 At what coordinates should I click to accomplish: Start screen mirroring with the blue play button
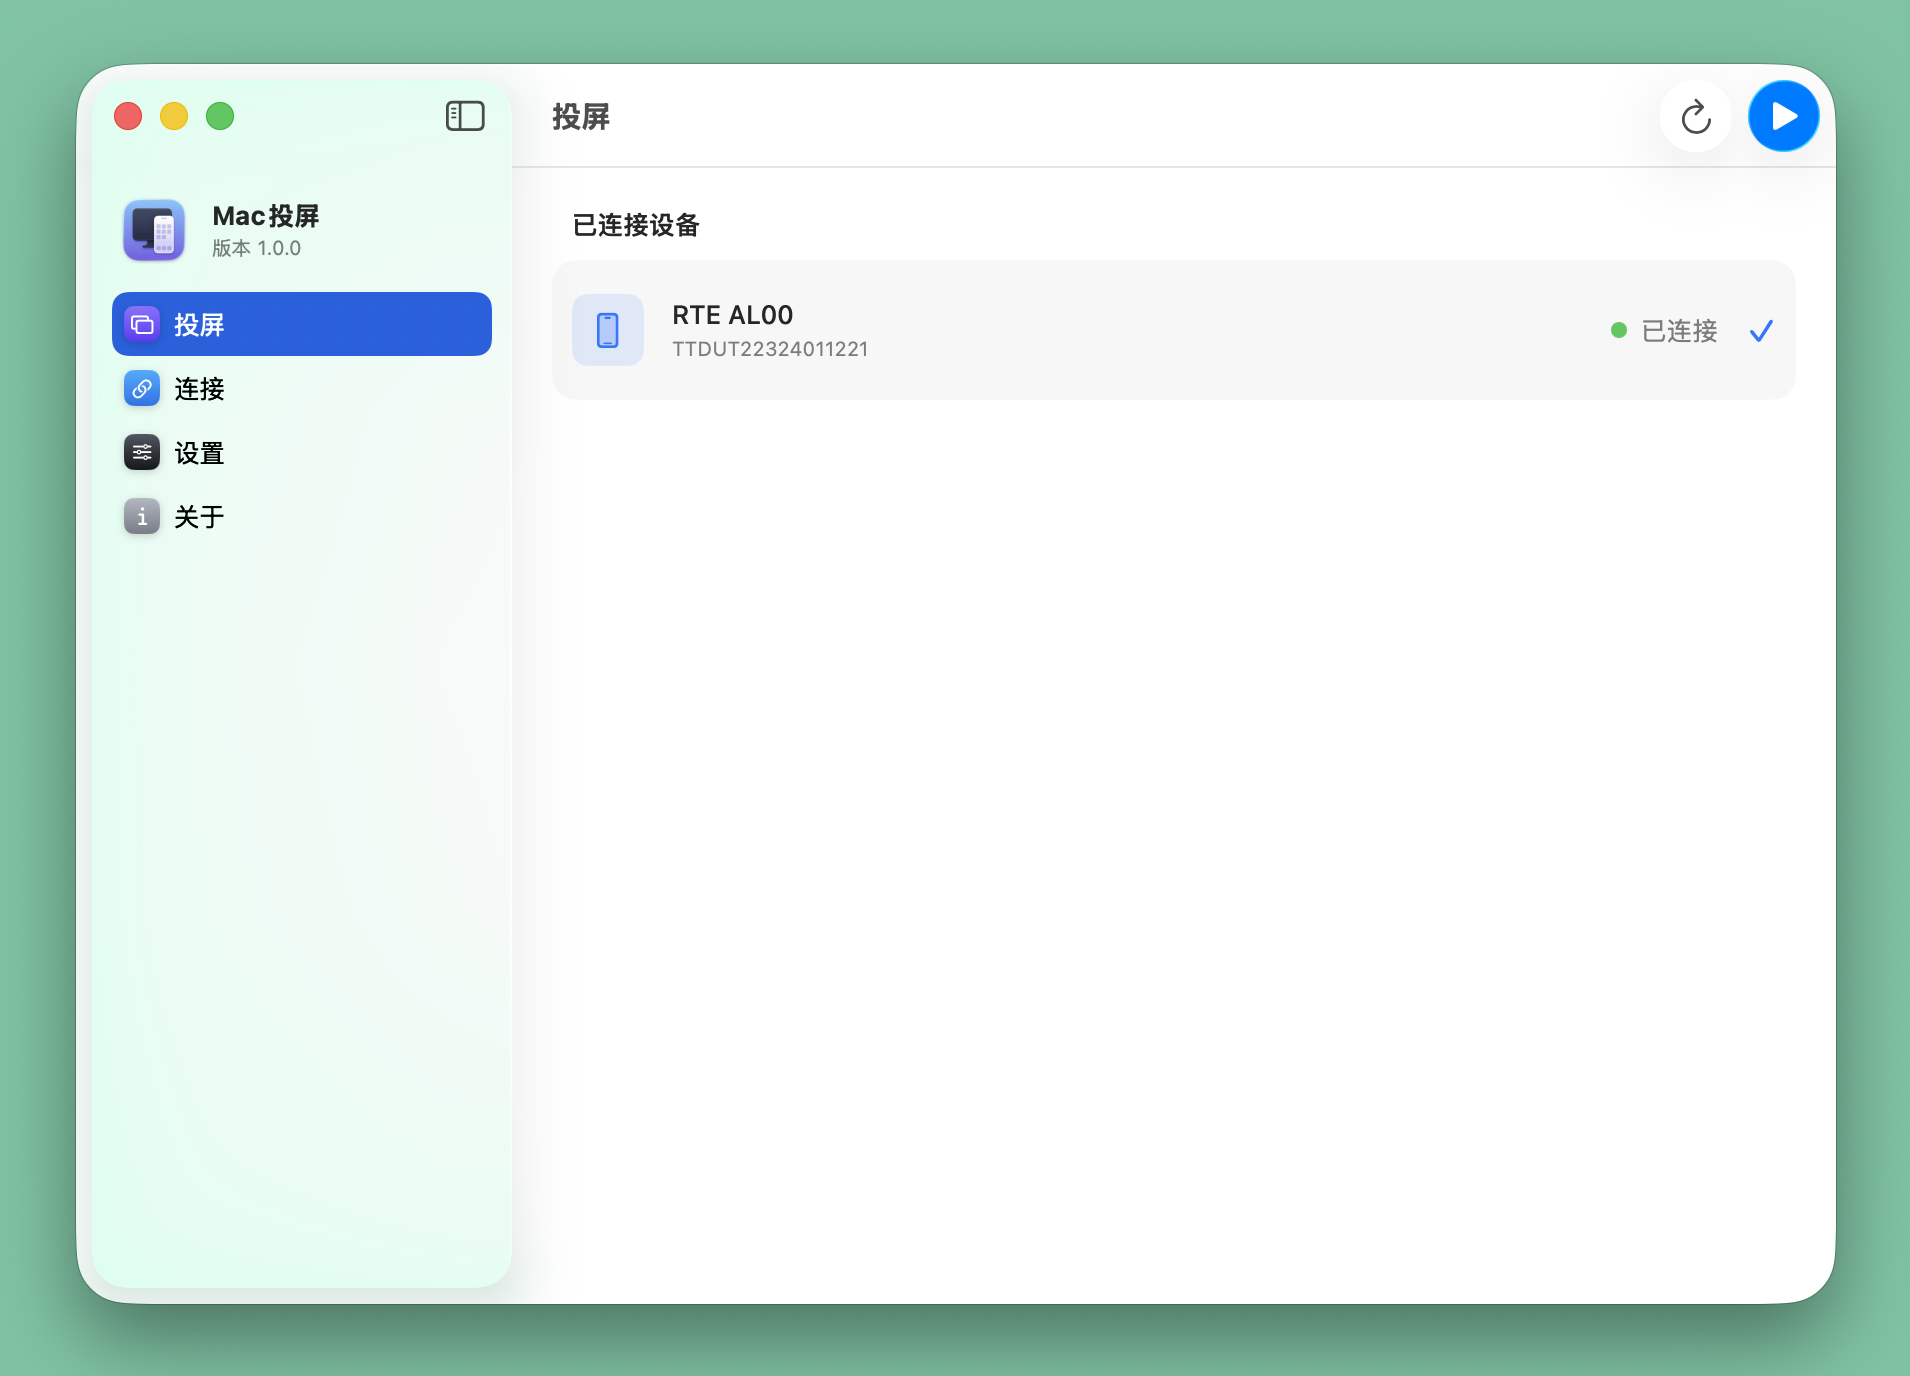[x=1783, y=116]
